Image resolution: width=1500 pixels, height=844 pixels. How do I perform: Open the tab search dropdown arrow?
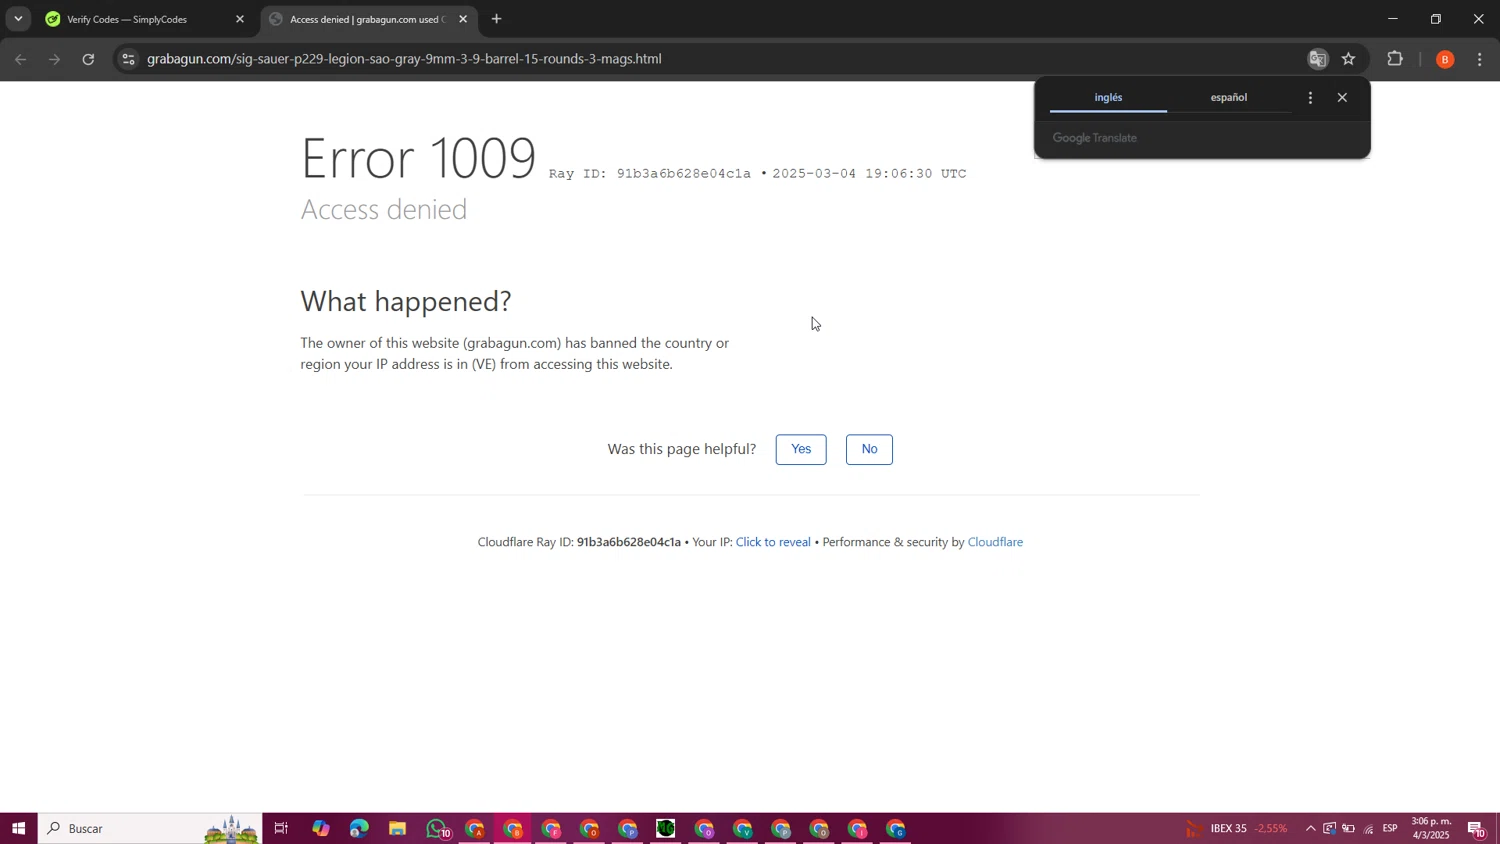click(18, 19)
